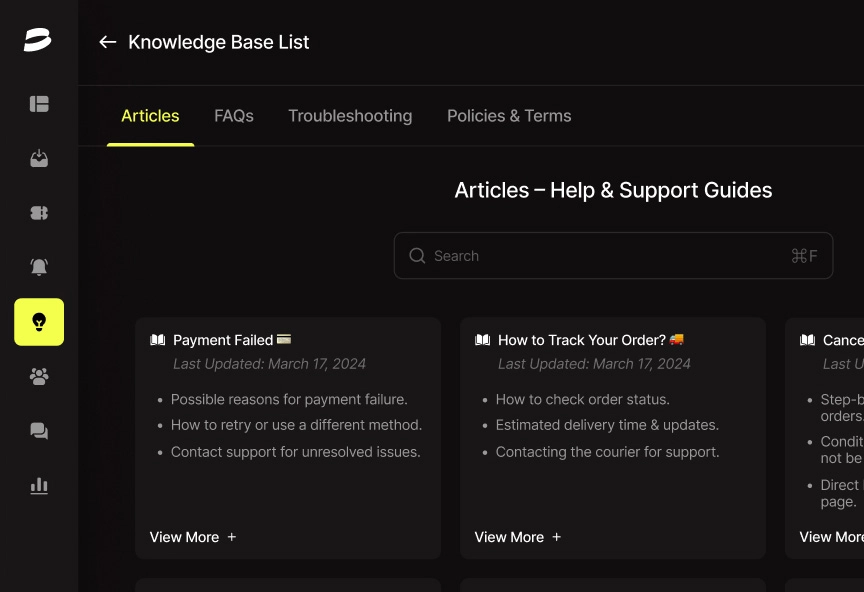Open the tickets icon in sidebar
The width and height of the screenshot is (864, 592).
(39, 213)
